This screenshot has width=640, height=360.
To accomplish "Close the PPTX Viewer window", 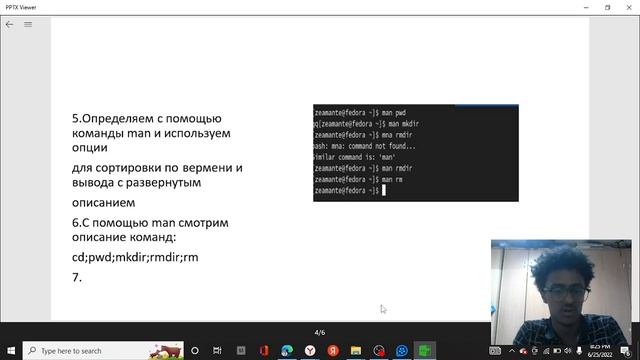I will [629, 7].
